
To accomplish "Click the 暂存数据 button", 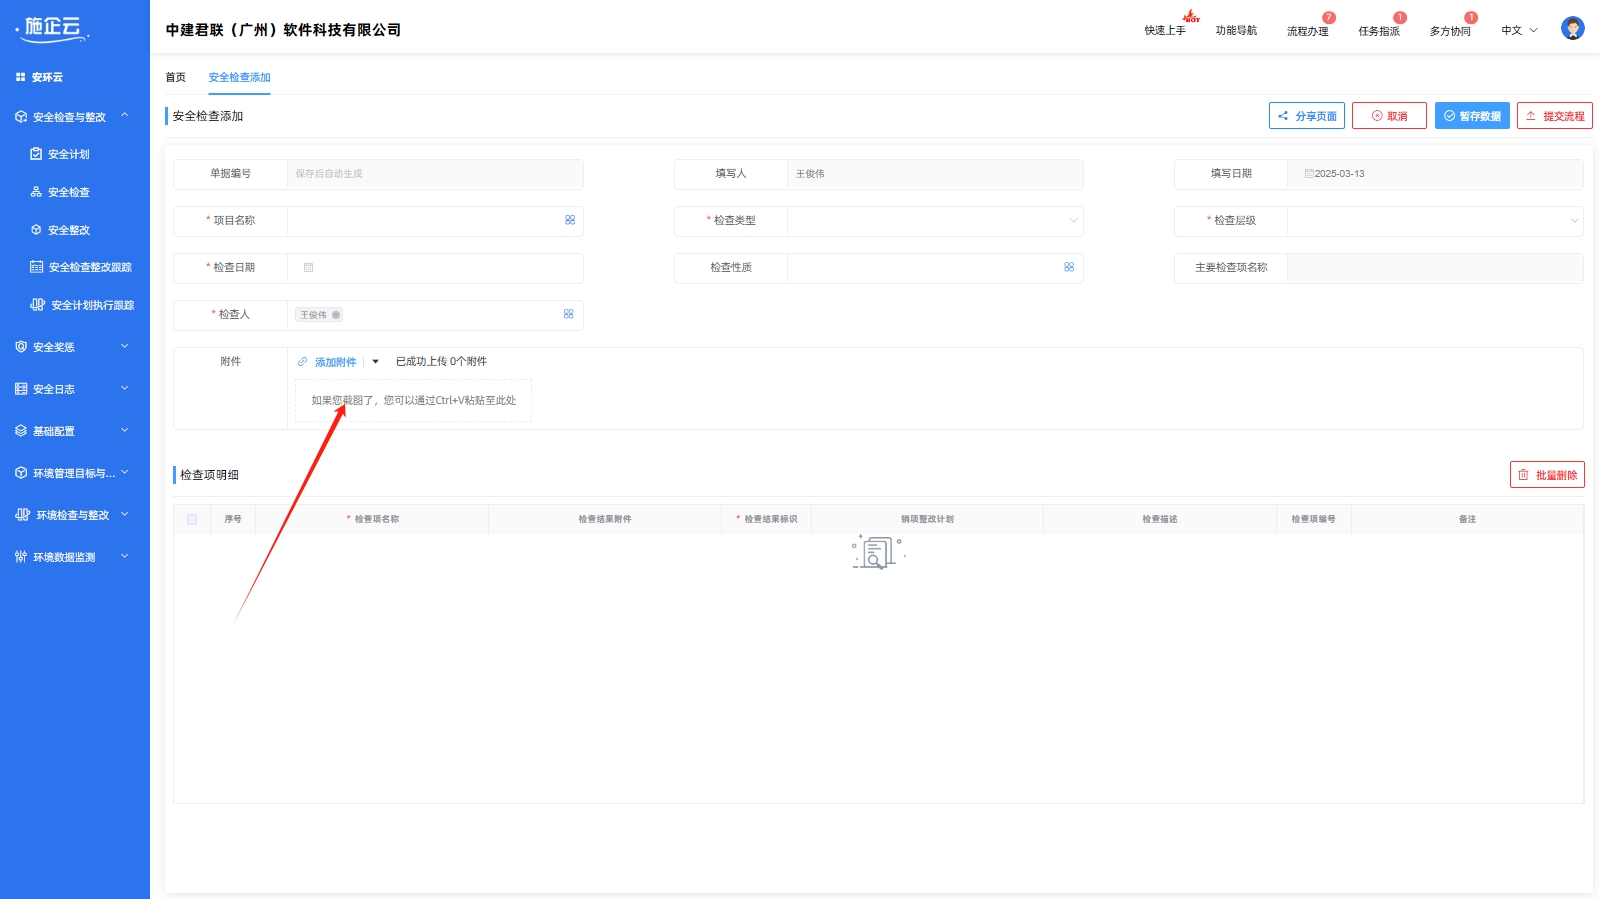I will click(1471, 116).
